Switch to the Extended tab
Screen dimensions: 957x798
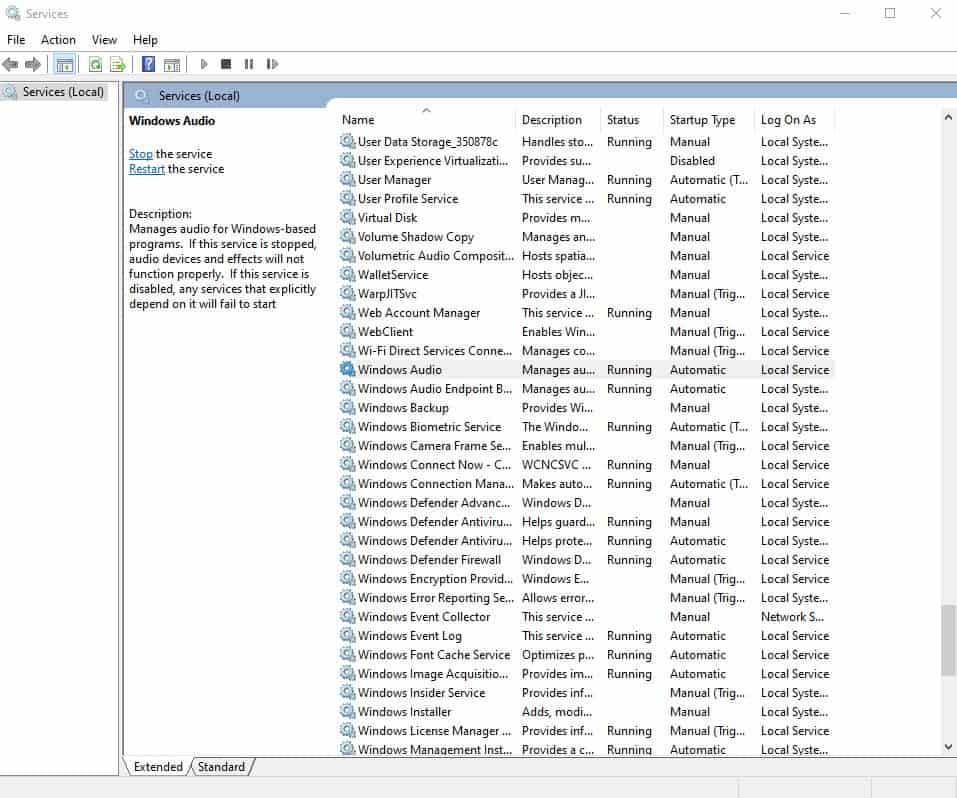tap(158, 767)
